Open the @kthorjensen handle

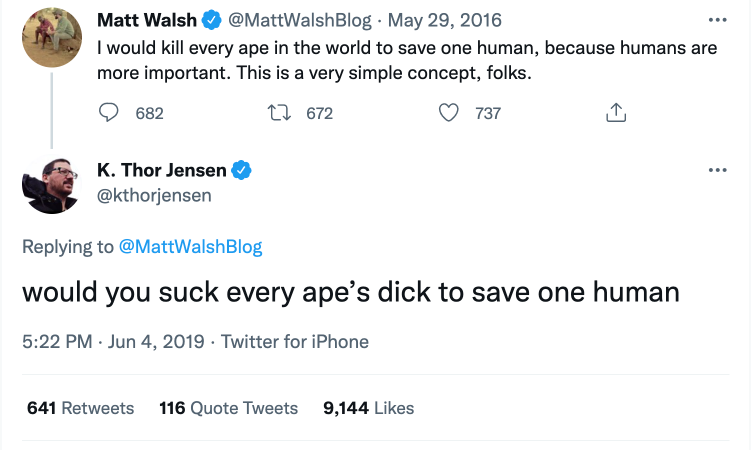(154, 195)
